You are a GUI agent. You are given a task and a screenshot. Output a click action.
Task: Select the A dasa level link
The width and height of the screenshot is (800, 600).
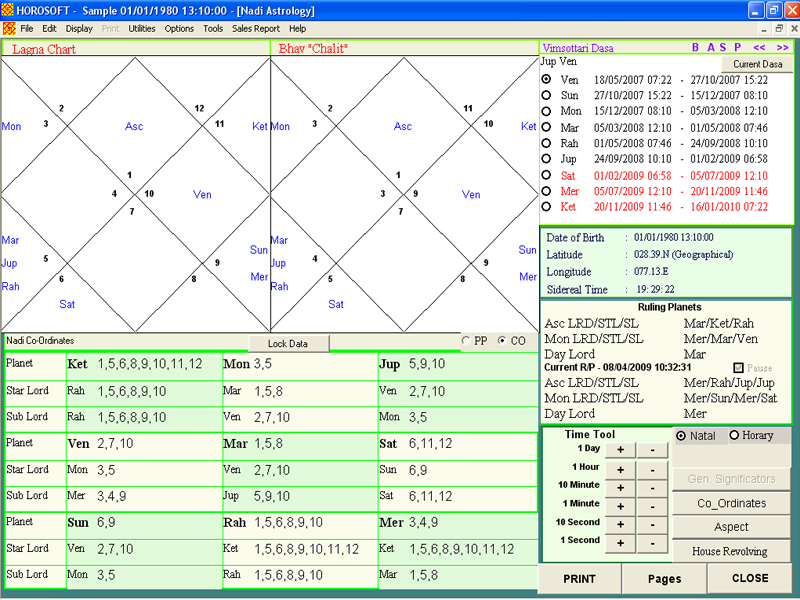pos(711,47)
